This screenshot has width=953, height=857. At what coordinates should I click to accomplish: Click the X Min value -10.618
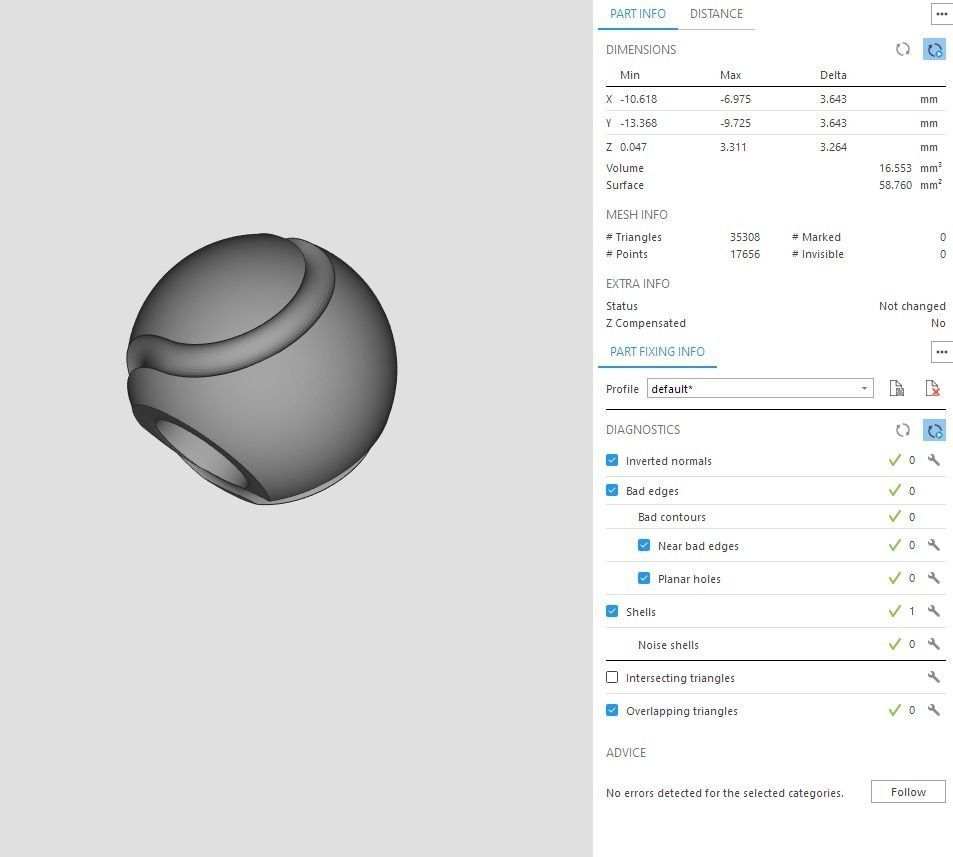click(638, 99)
